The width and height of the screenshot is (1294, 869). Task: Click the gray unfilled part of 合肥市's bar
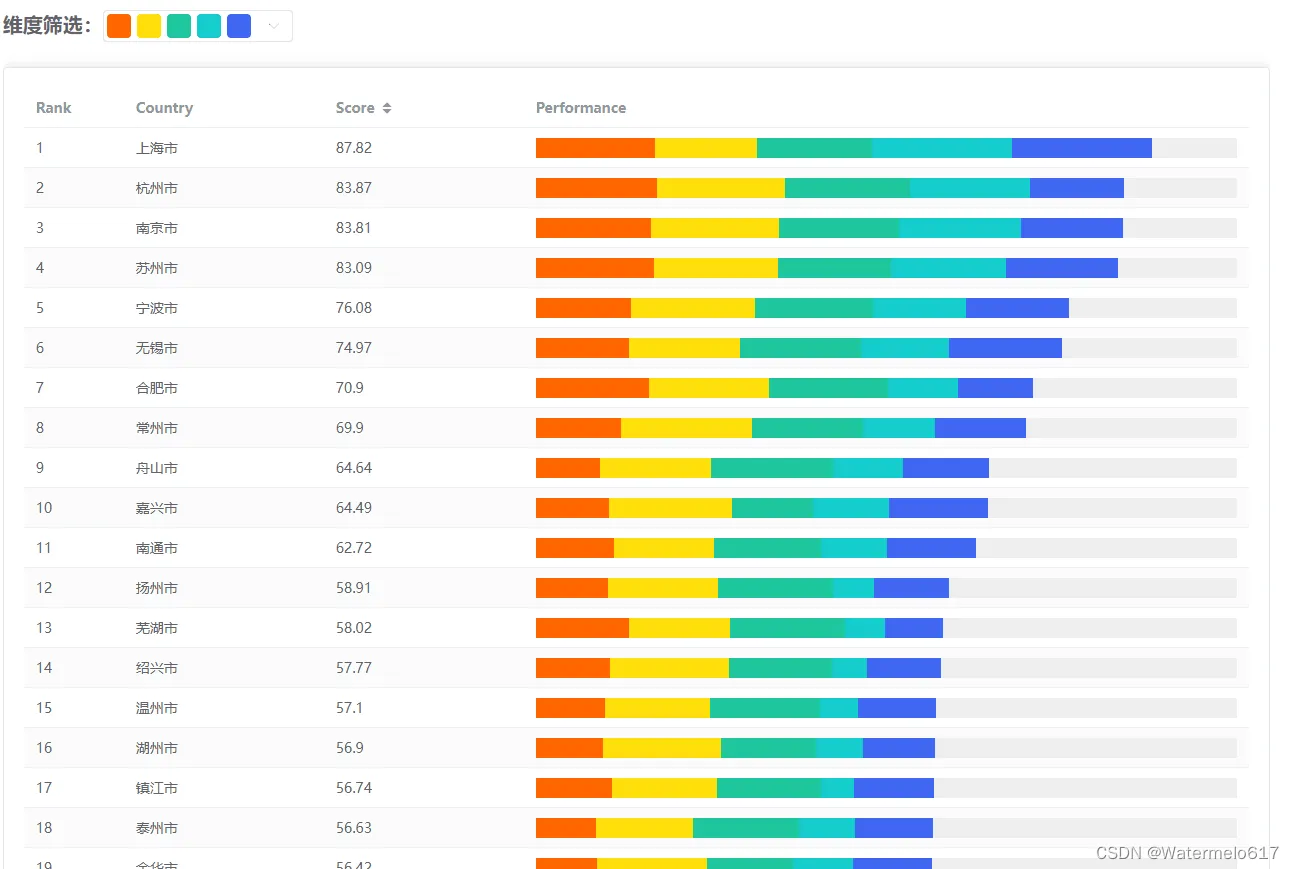coord(1134,388)
